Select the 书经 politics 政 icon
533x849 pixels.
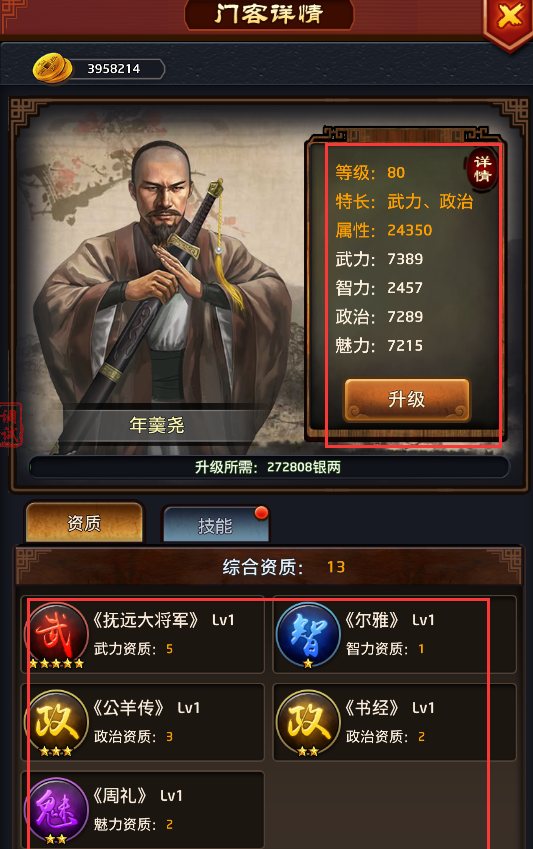(308, 721)
